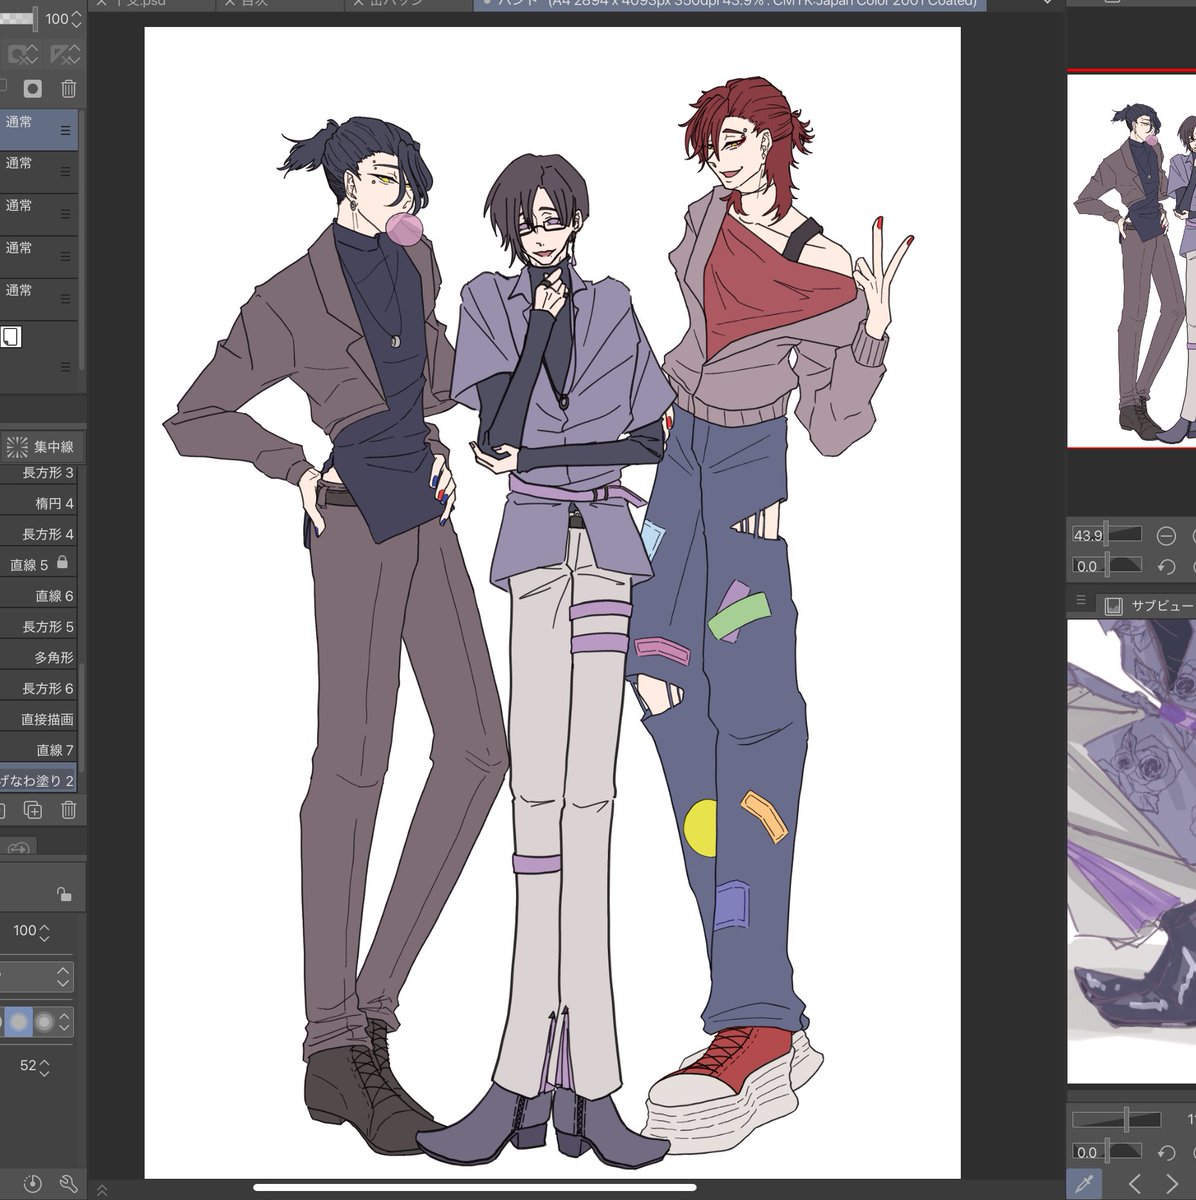Click the sub view reference image
Screen dimensions: 1196x1200
[x=1131, y=851]
